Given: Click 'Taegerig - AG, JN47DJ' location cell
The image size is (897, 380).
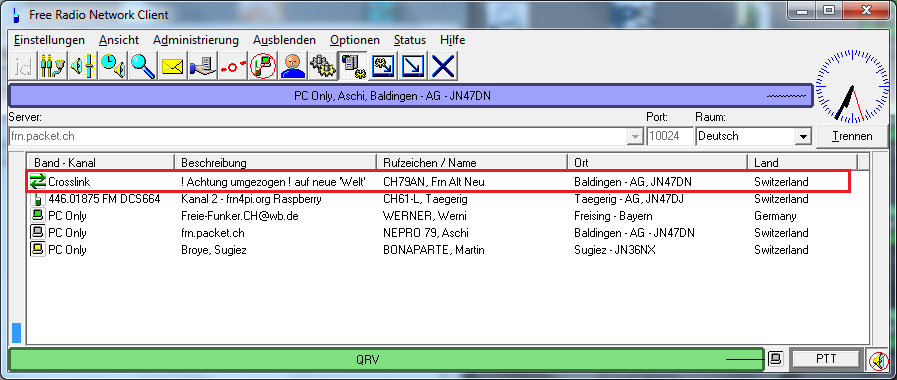Looking at the screenshot, I should point(629,199).
